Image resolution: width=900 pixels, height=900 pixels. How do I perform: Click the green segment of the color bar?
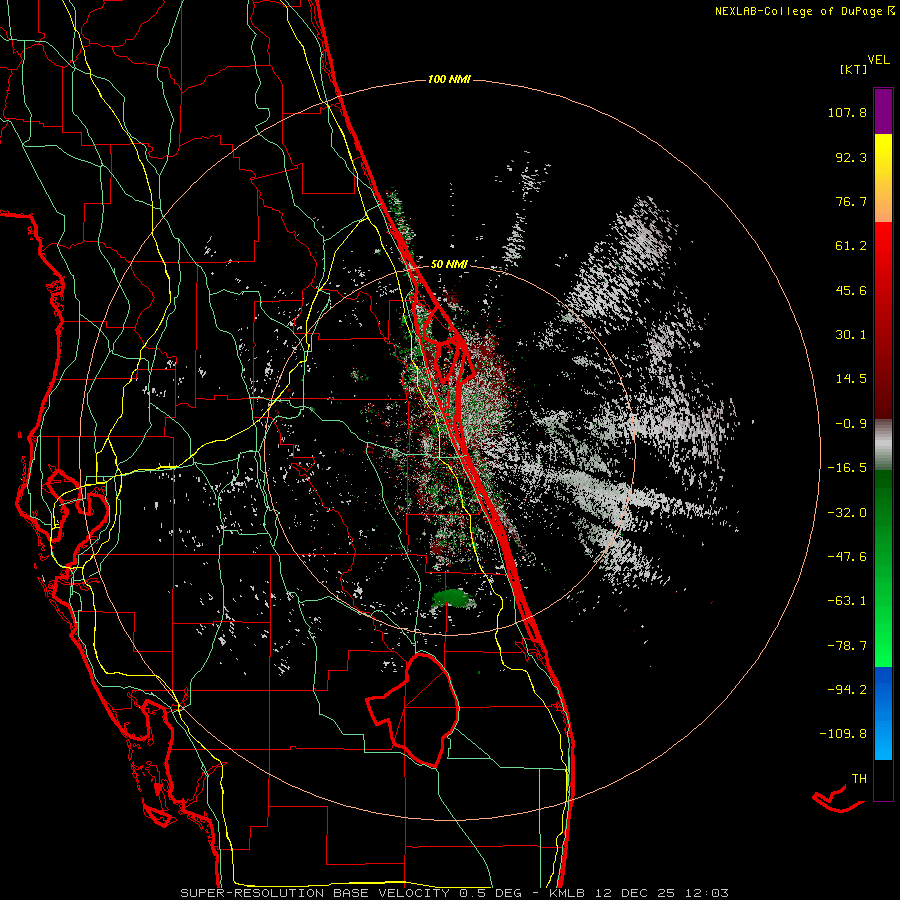coord(883,568)
